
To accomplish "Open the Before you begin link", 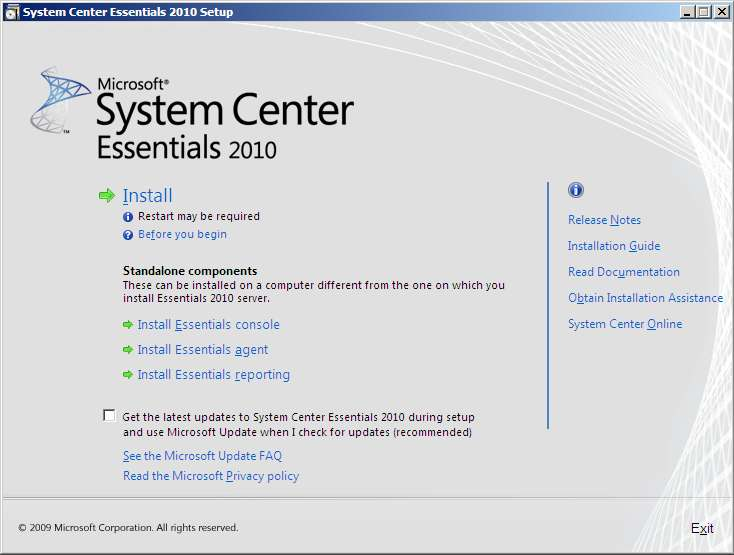I will (182, 234).
